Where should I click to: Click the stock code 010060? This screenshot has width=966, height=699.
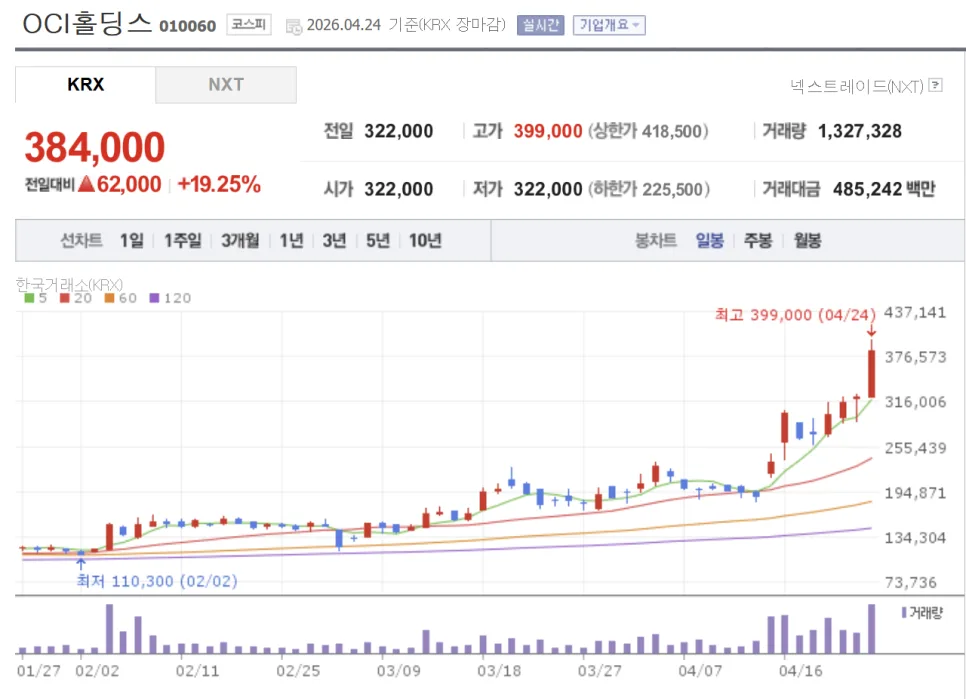click(187, 26)
